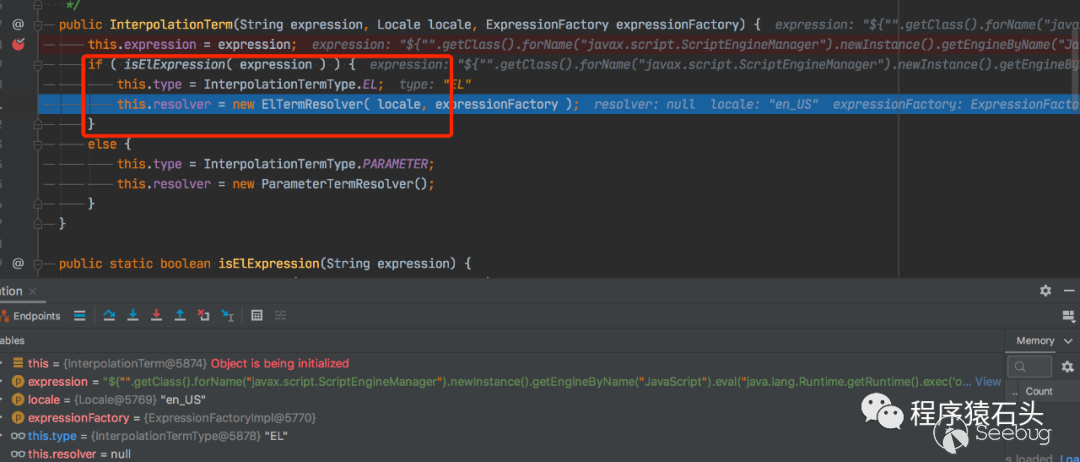1080x462 pixels.
Task: Toggle breakpoint on this.expression line
Action: coord(18,44)
